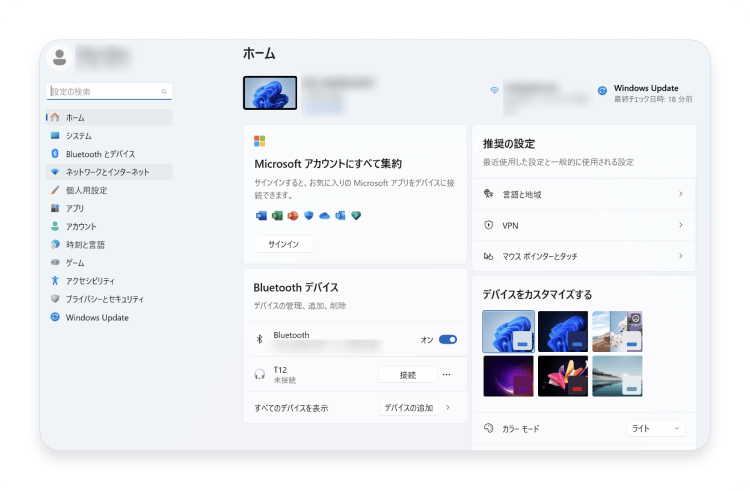Viewport: 750px width, 491px height.
Task: Click the network Wi-Fi icon in sidebar
Action: click(x=55, y=172)
